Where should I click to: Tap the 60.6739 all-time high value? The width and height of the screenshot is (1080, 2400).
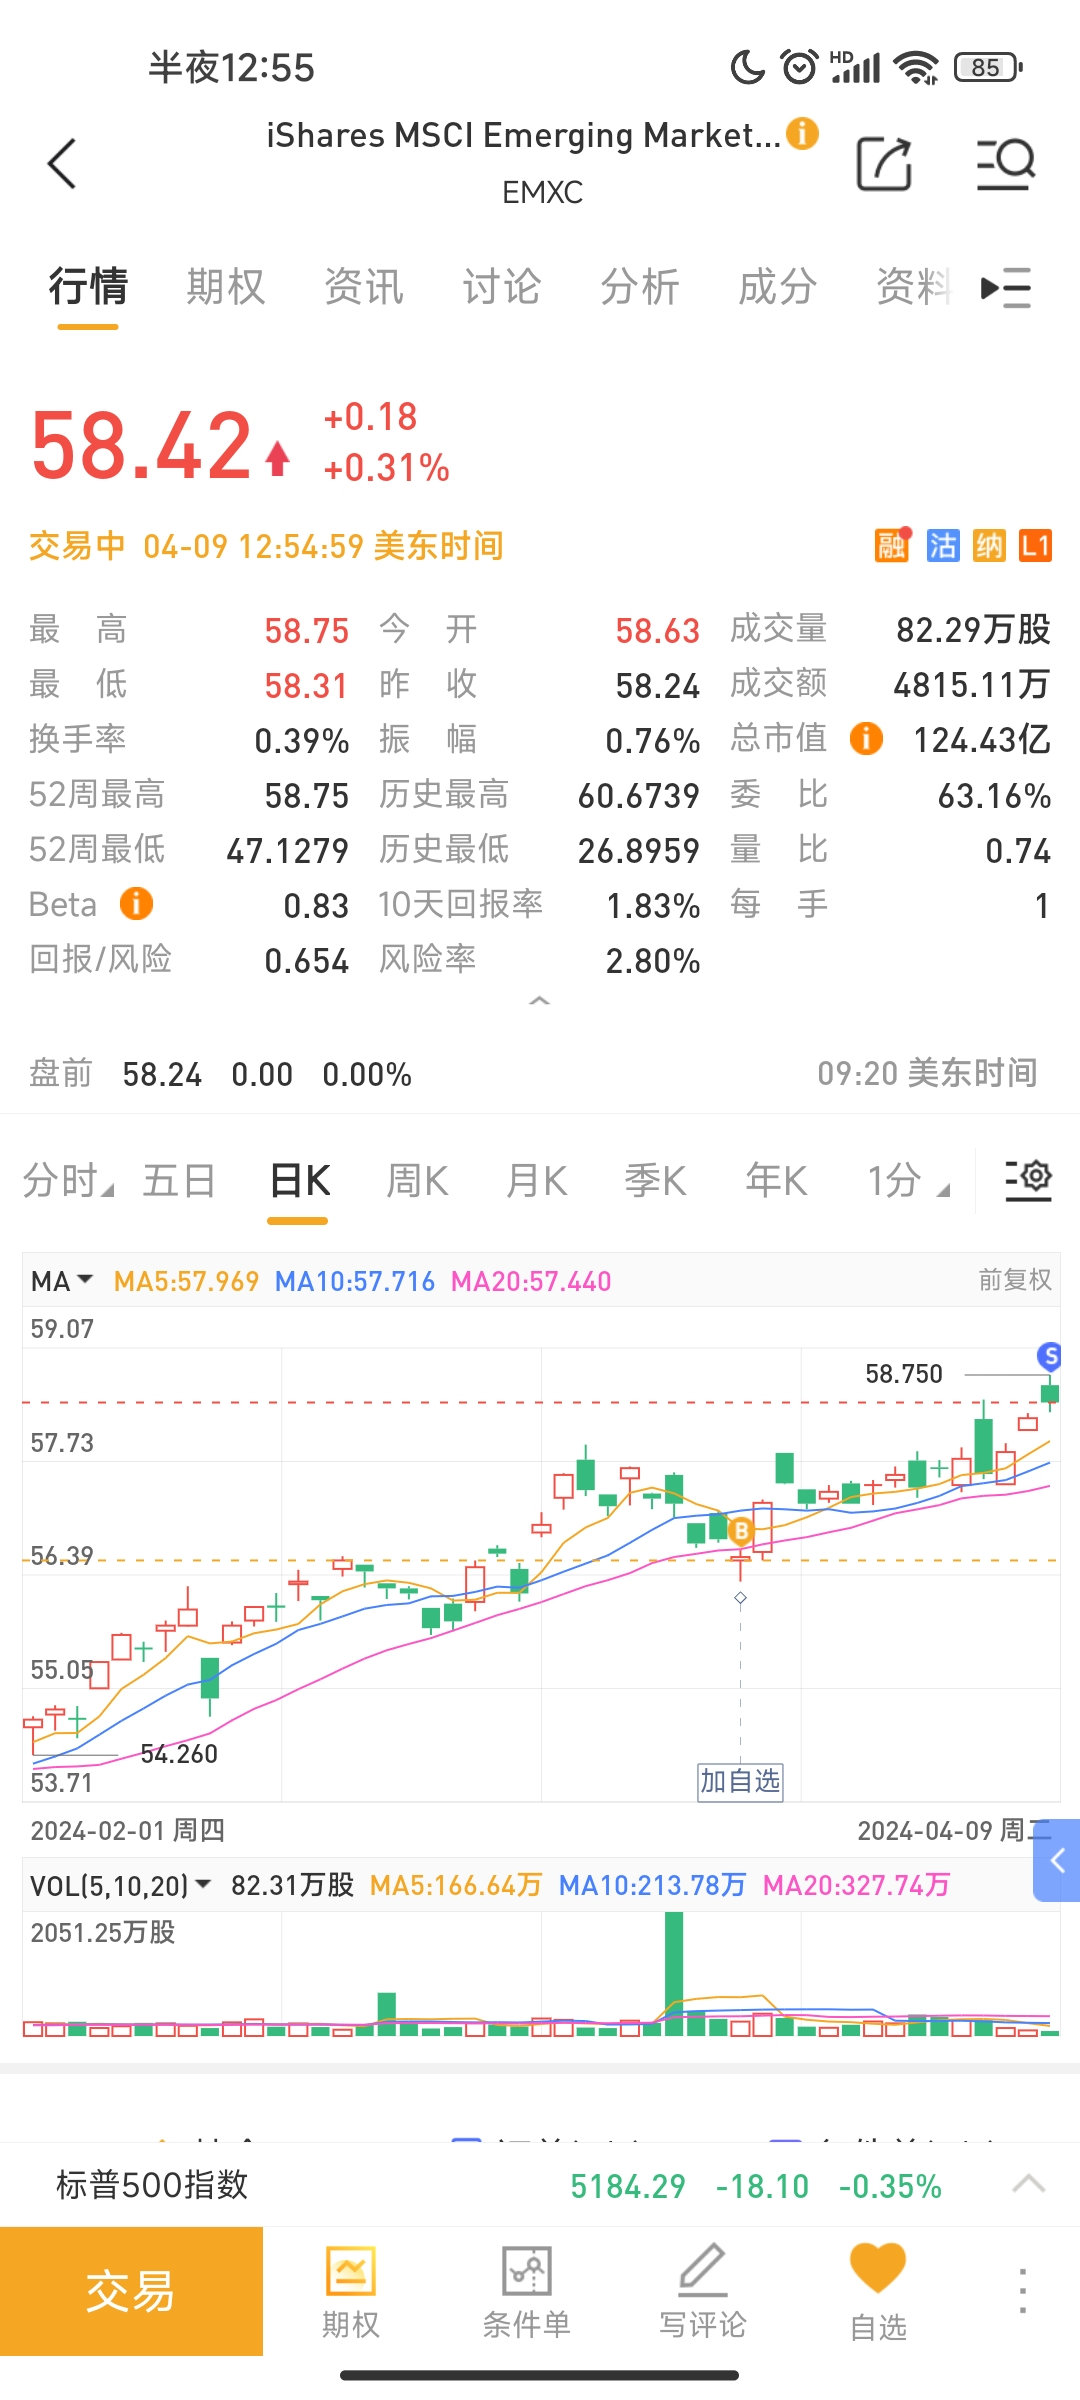pyautogui.click(x=639, y=796)
